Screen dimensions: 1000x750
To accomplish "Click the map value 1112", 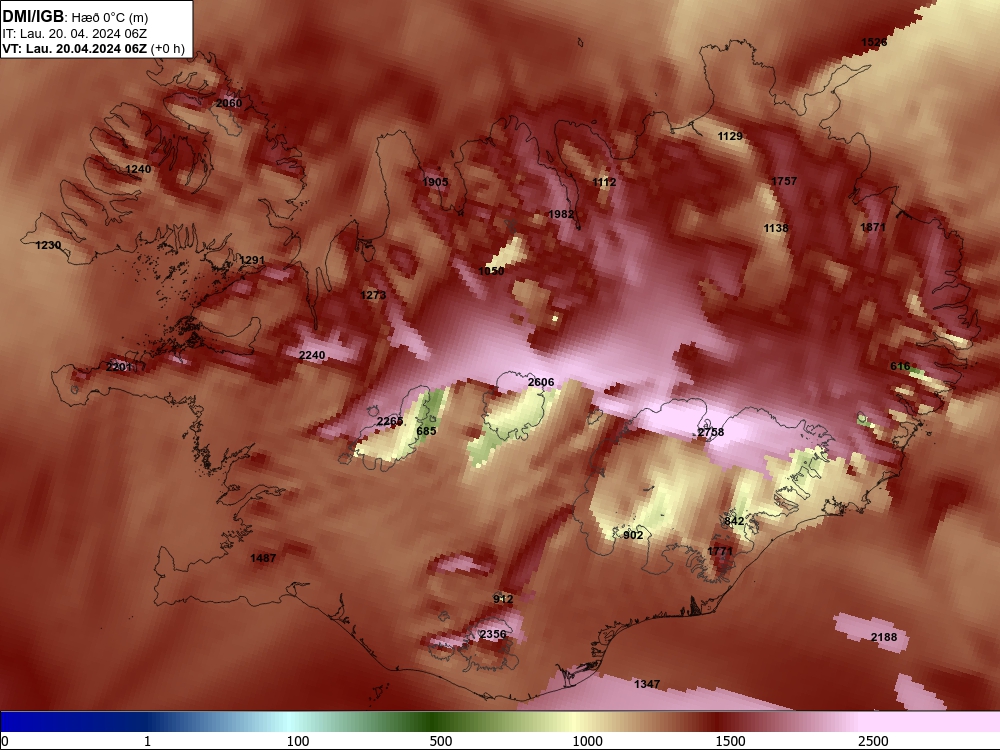I will pos(604,182).
